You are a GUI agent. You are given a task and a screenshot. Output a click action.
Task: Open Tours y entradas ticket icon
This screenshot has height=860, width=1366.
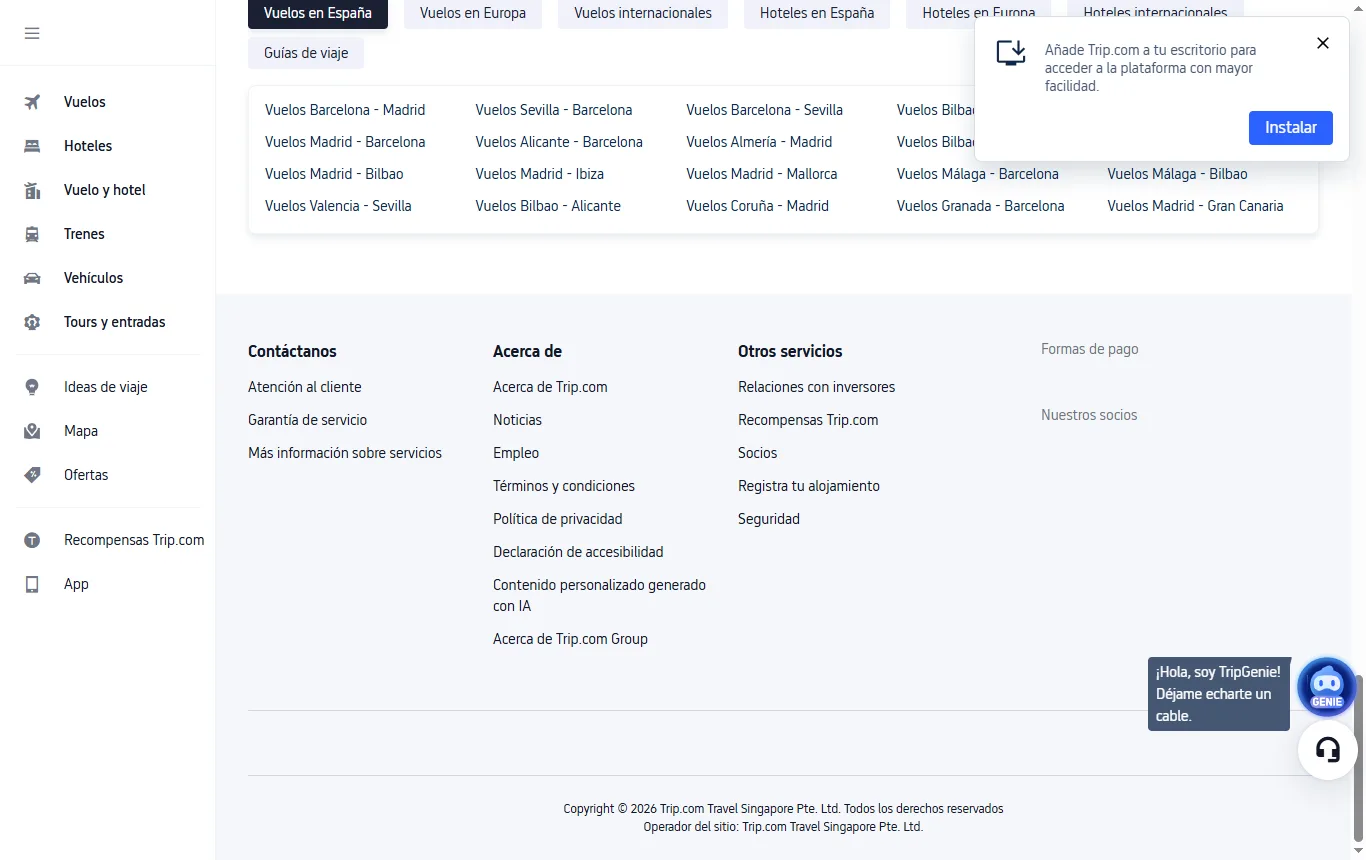tap(32, 322)
